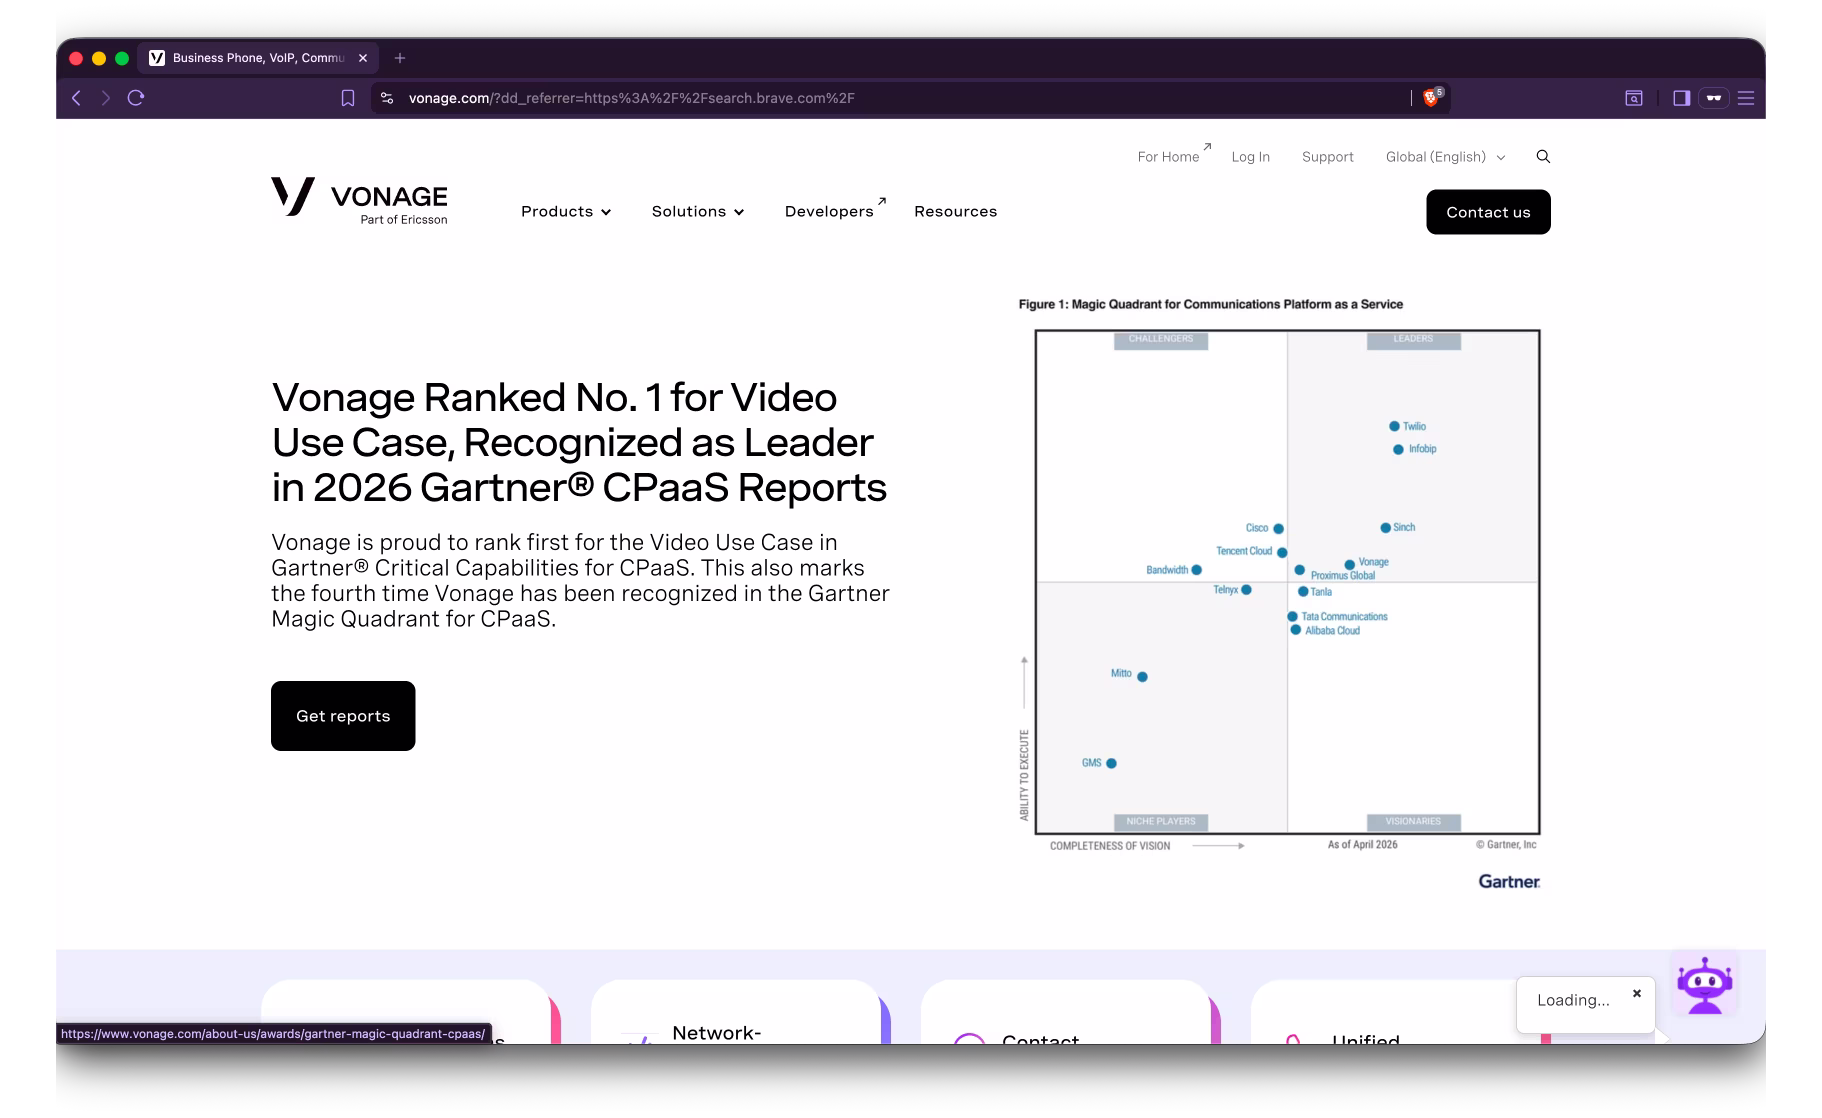The image size is (1822, 1118).
Task: Click the Gartner Magic Quadrant chart image
Action: (x=1280, y=594)
